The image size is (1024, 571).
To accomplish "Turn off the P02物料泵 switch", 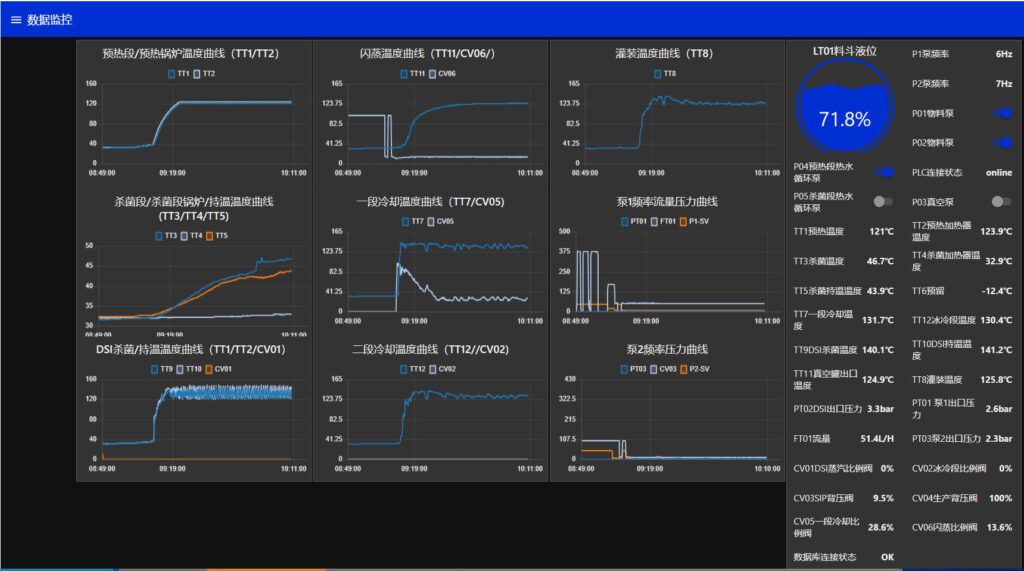I will (x=1001, y=143).
